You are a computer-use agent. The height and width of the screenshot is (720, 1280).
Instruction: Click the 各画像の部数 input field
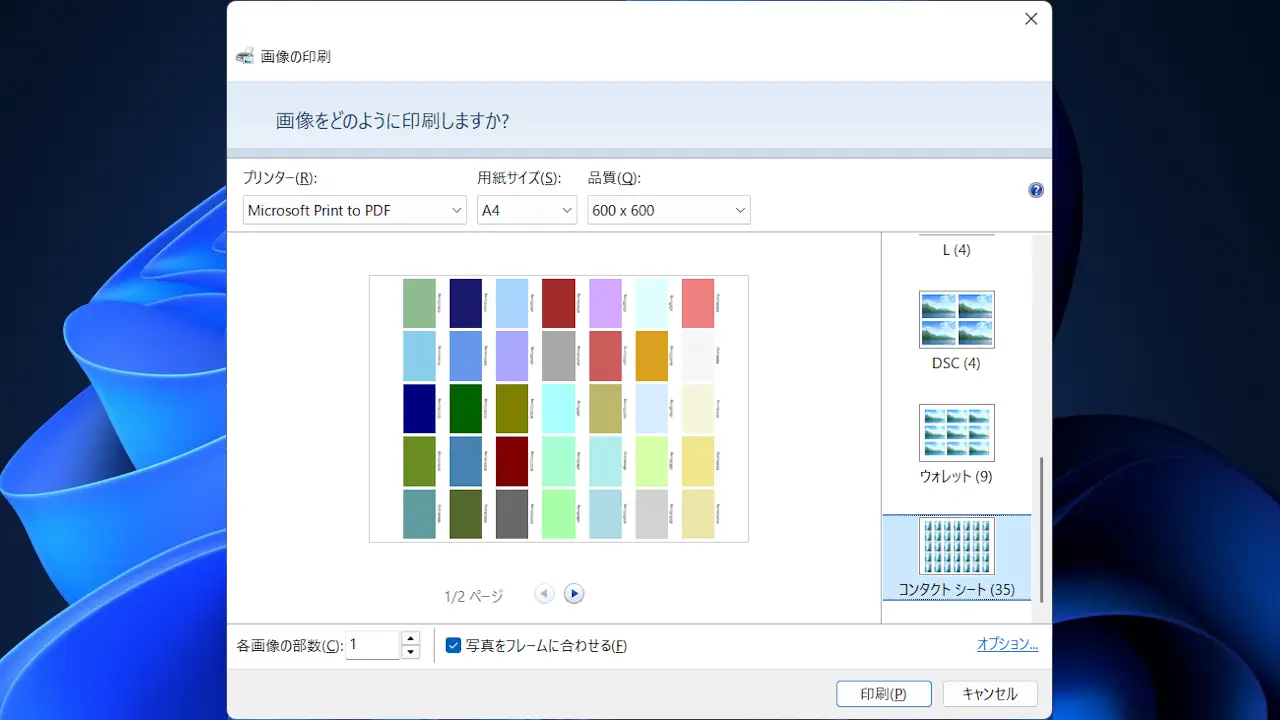pos(372,645)
